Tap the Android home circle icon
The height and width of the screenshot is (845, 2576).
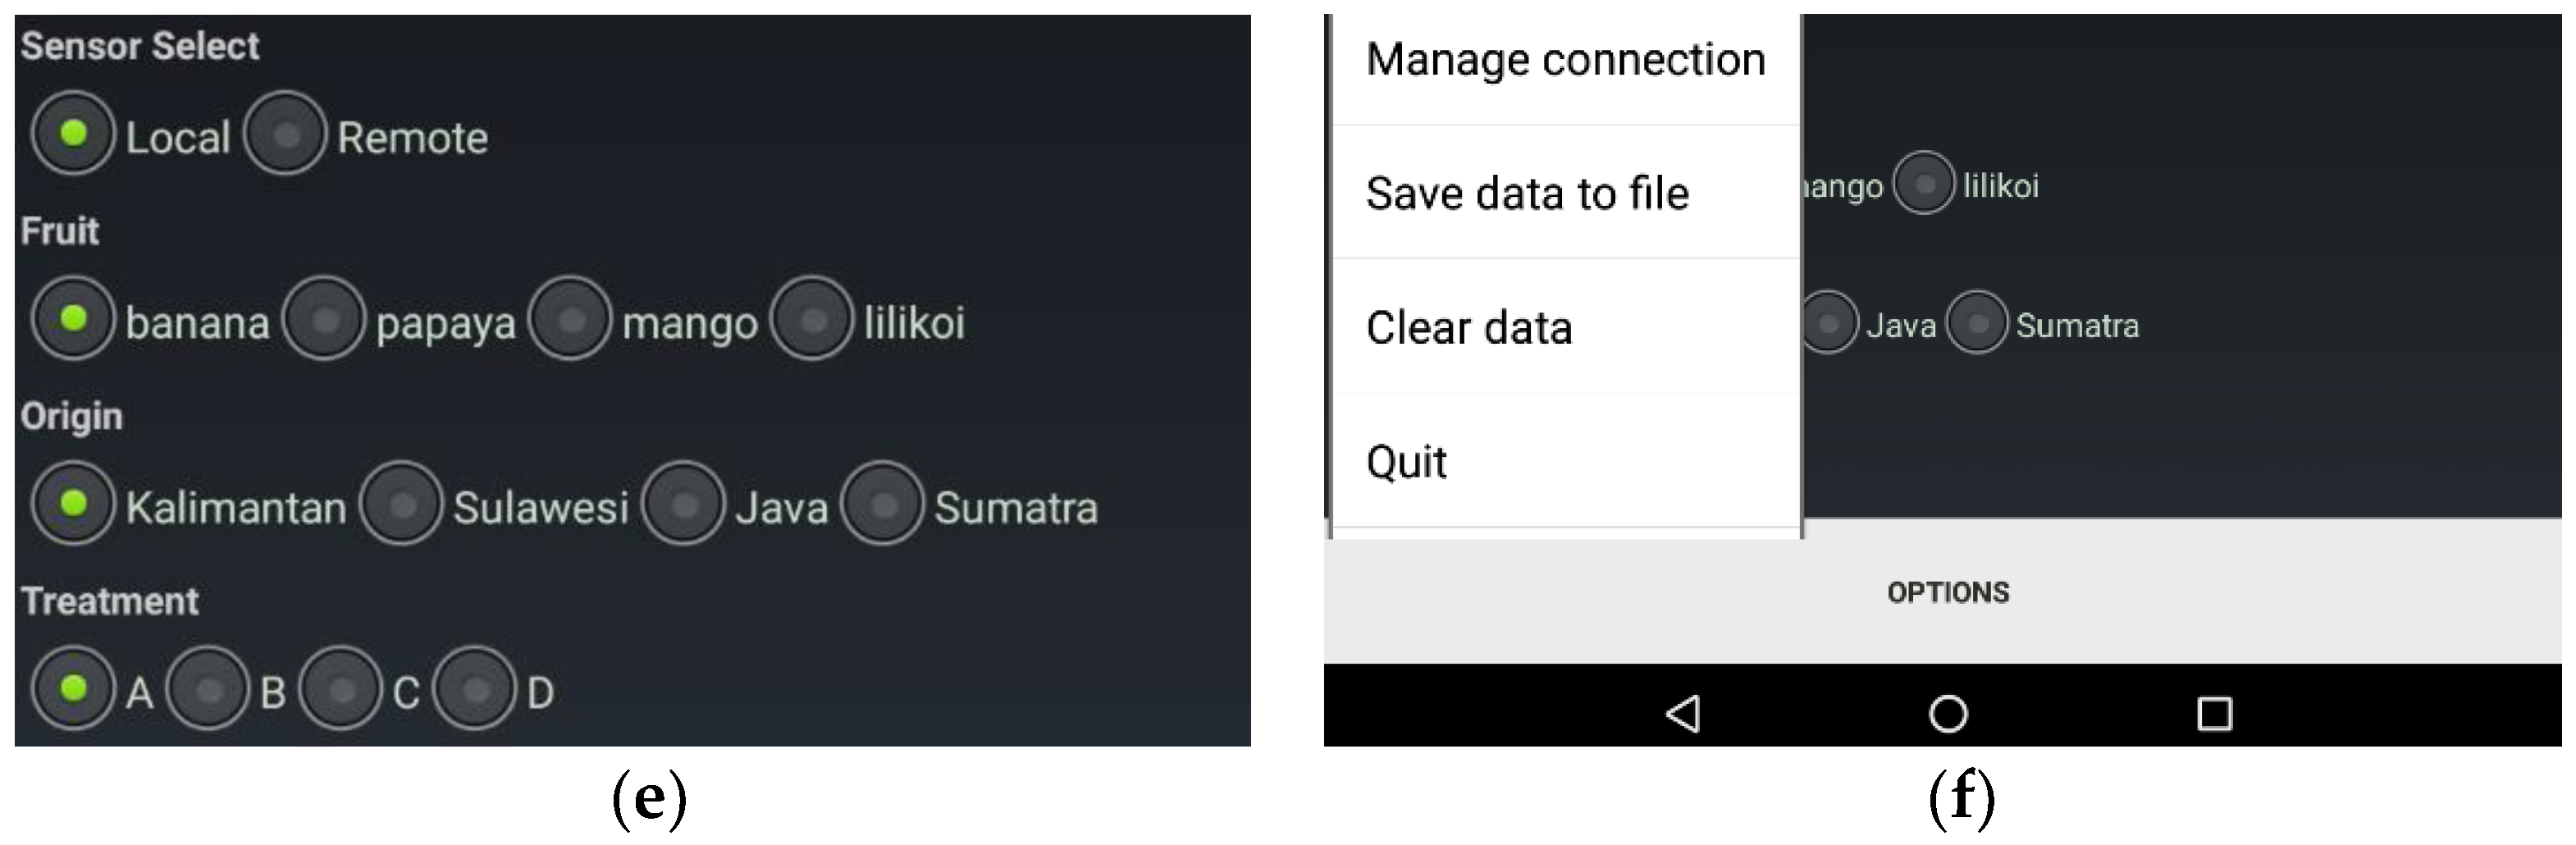(x=1947, y=713)
